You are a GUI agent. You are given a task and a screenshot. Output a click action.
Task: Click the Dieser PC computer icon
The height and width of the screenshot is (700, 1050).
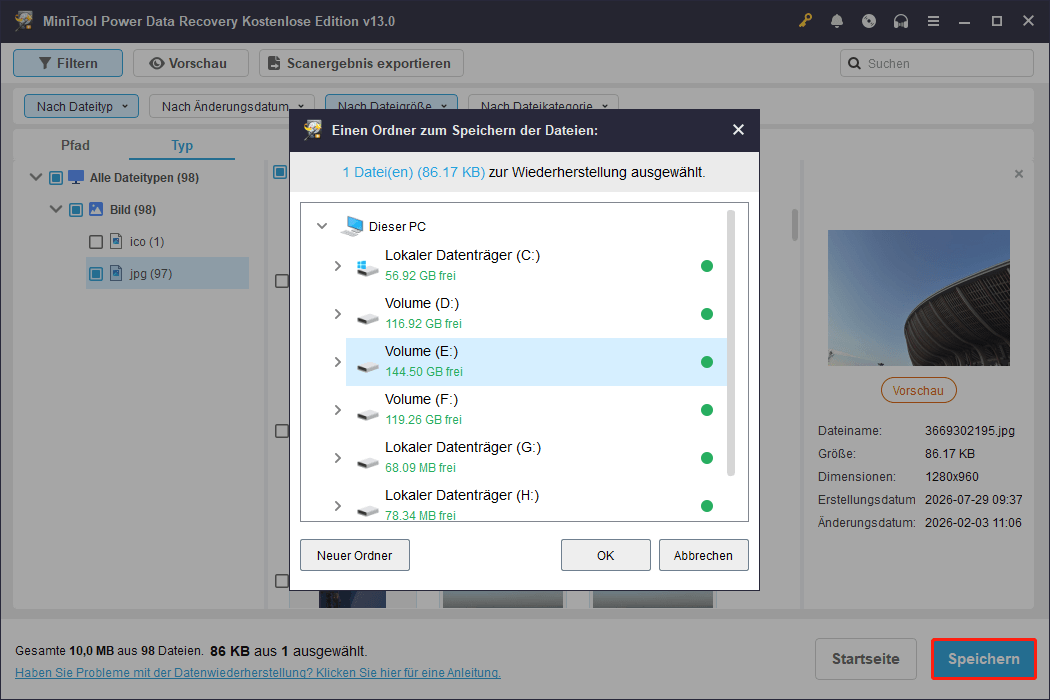(x=352, y=226)
